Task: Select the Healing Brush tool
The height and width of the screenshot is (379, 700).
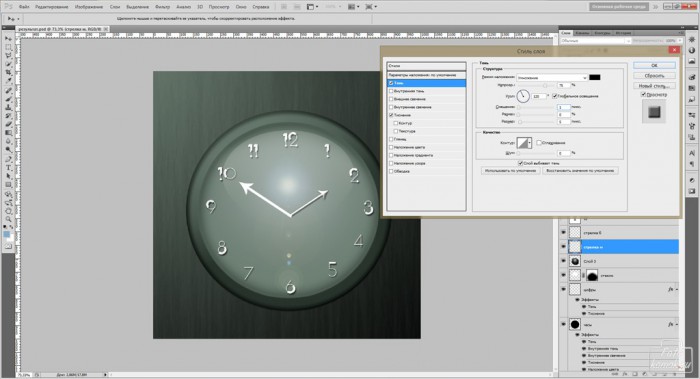Action: [8, 91]
